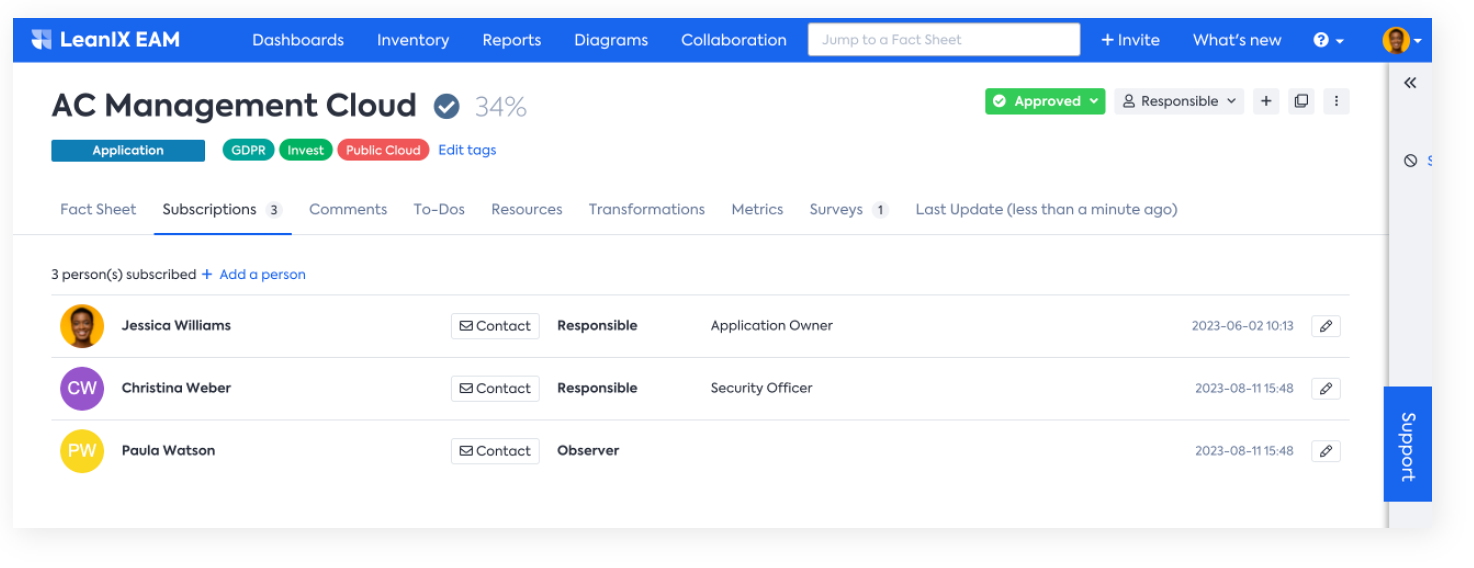
Task: Click the LeanIX EAM logo
Action: (x=105, y=40)
